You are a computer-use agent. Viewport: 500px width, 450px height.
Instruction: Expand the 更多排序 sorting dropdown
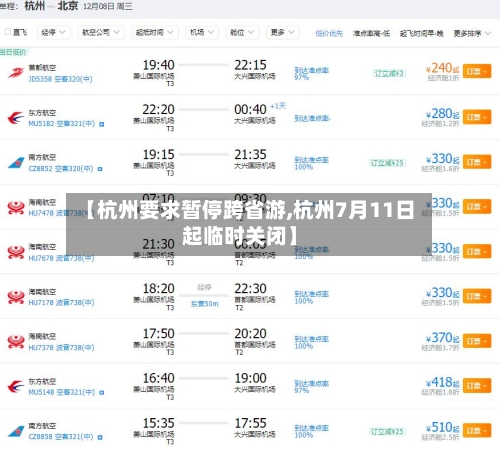pyautogui.click(x=472, y=33)
